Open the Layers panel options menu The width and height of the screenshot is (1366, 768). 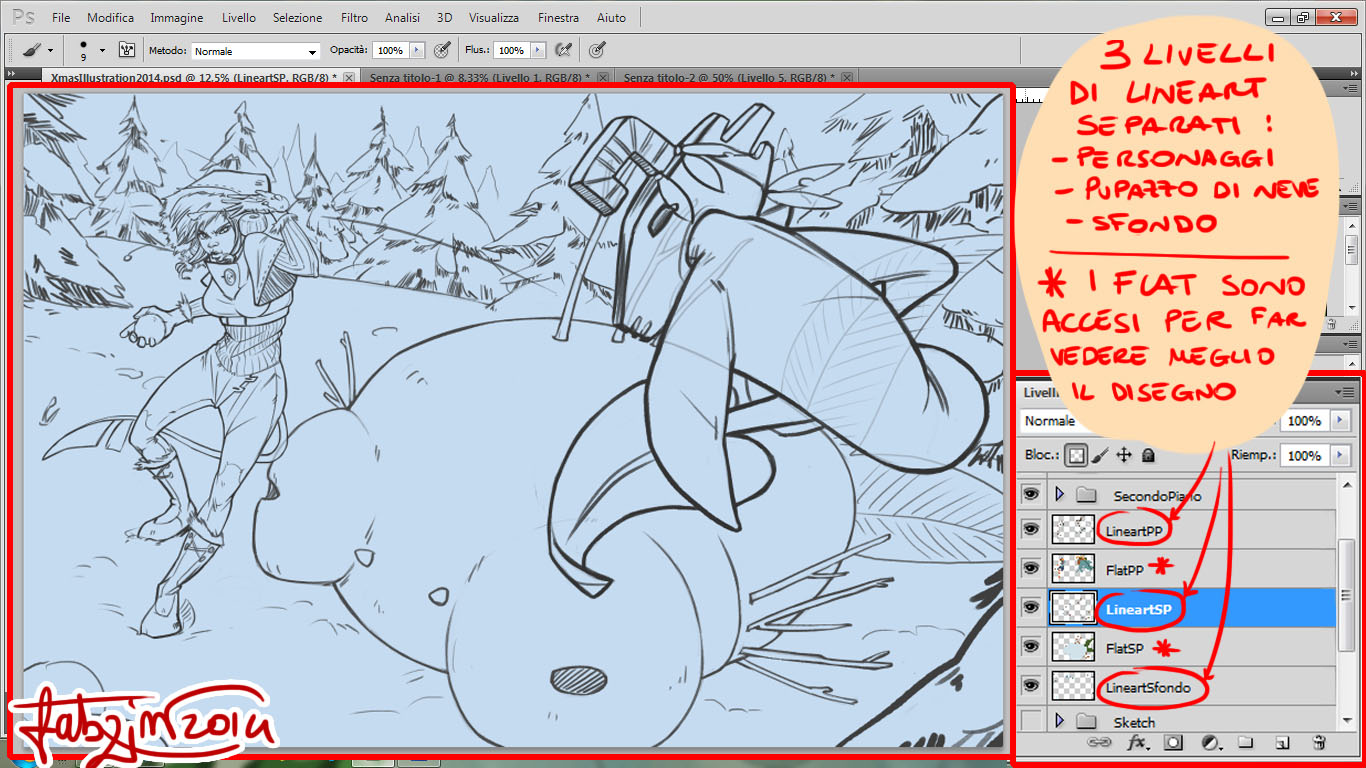1347,392
